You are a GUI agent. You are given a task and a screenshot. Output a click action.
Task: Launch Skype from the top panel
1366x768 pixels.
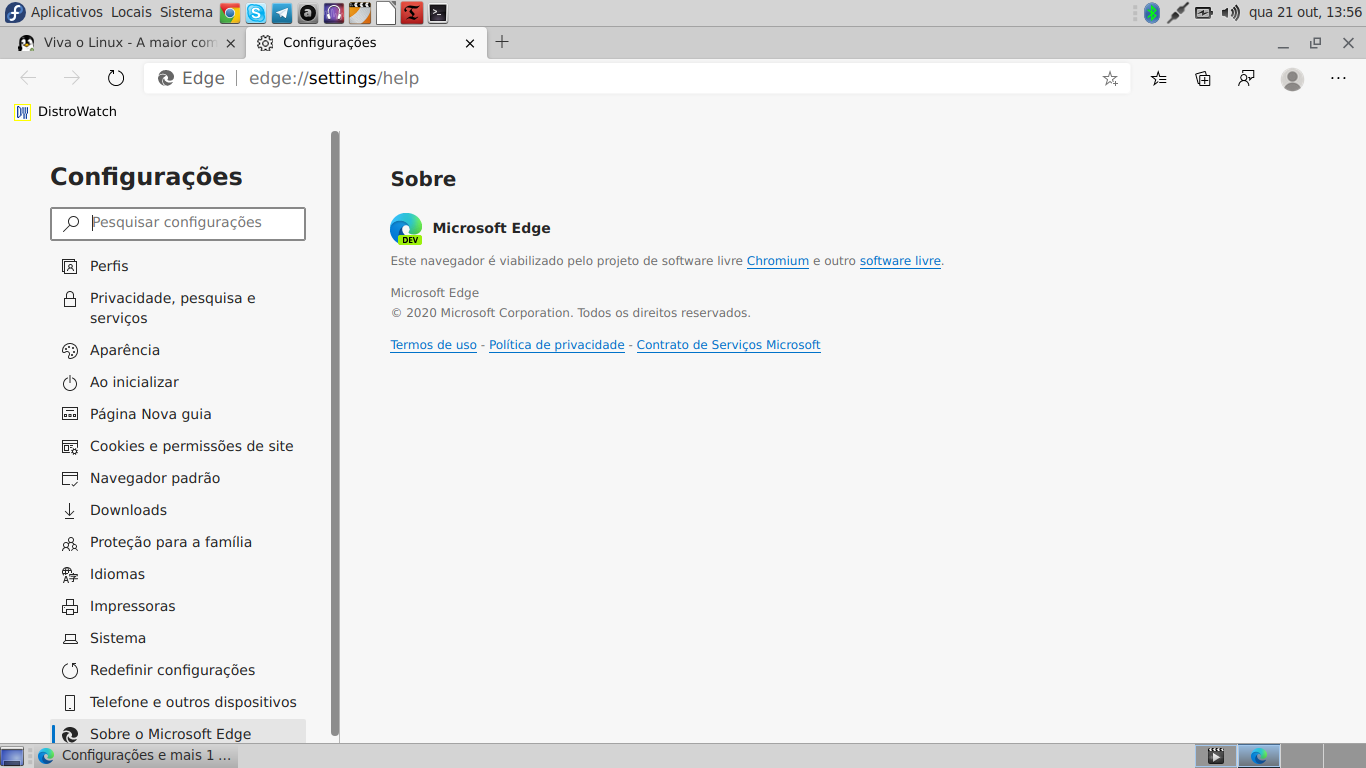click(x=256, y=13)
